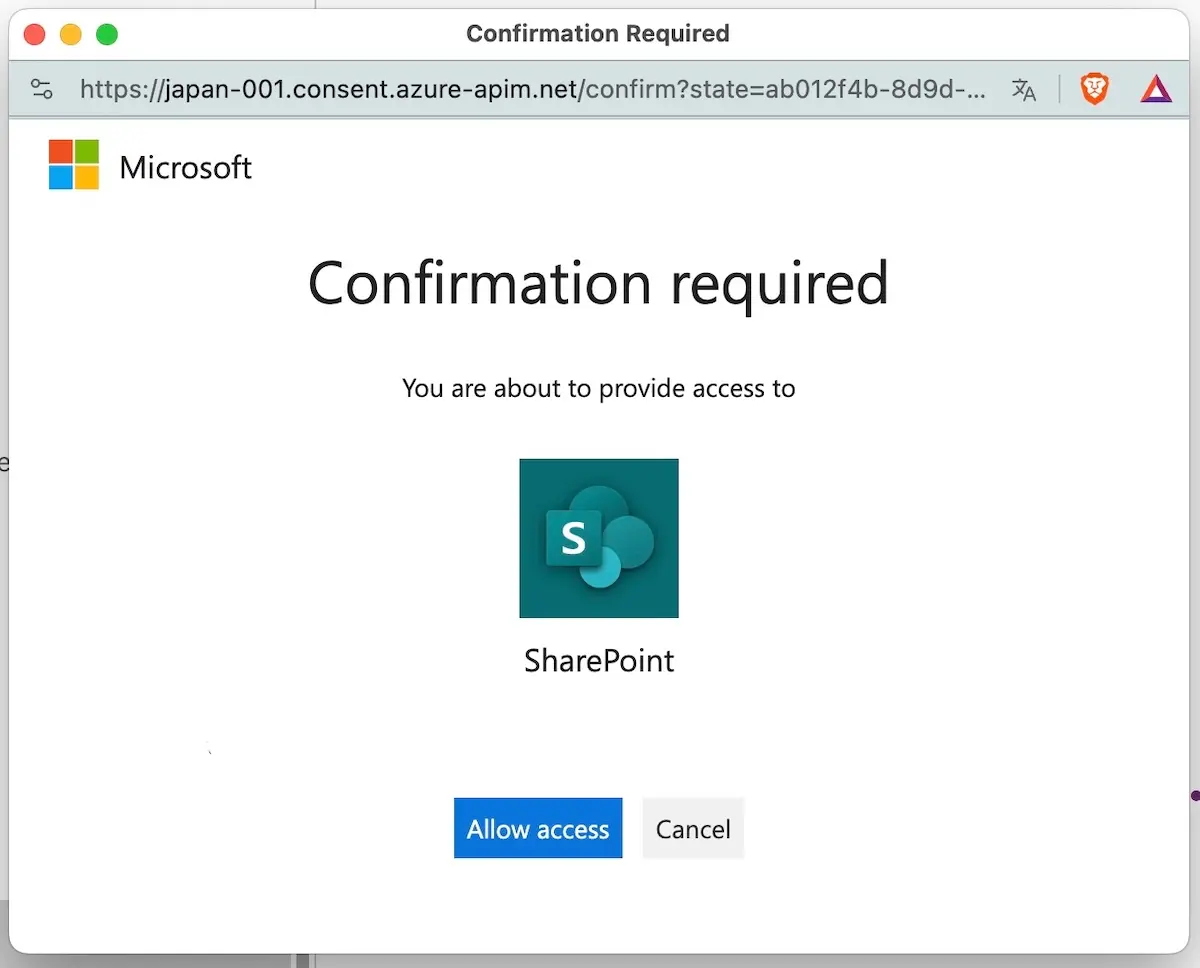Click the Microsoft wordmark text
Image resolution: width=1200 pixels, height=968 pixels.
(185, 167)
